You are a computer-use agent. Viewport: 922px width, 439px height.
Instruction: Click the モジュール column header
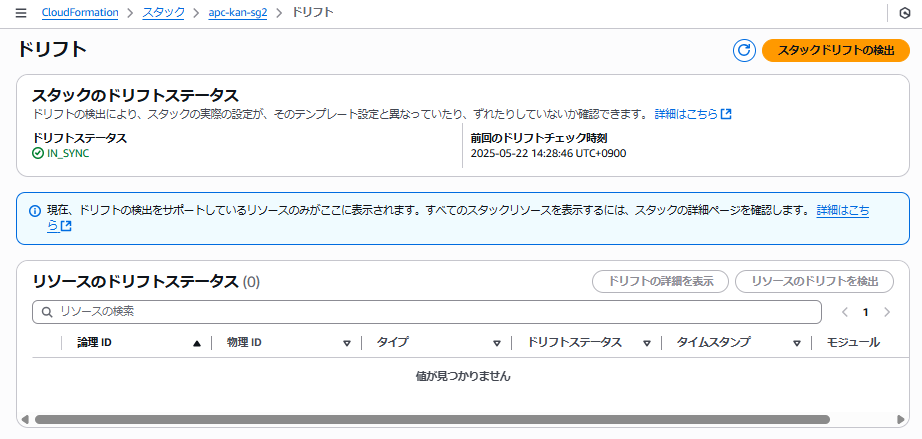[853, 343]
